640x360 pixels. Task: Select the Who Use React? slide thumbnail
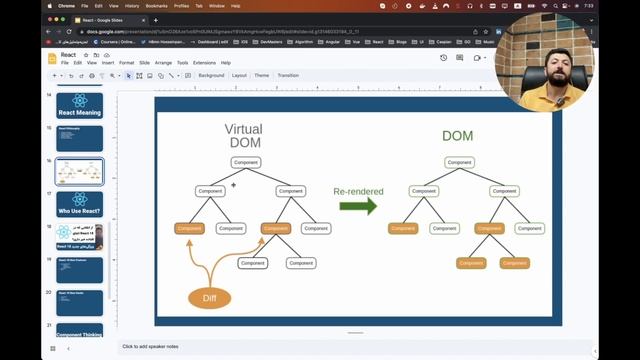(80, 204)
